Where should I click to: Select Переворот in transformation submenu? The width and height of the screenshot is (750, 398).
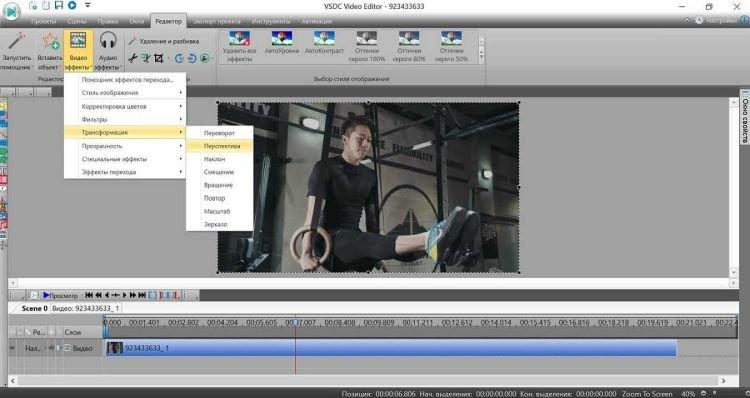click(220, 133)
